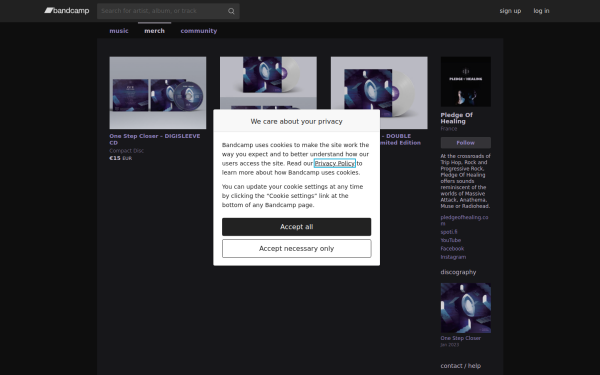The height and width of the screenshot is (375, 600).
Task: Open the Instagram link in sidebar
Action: point(453,257)
